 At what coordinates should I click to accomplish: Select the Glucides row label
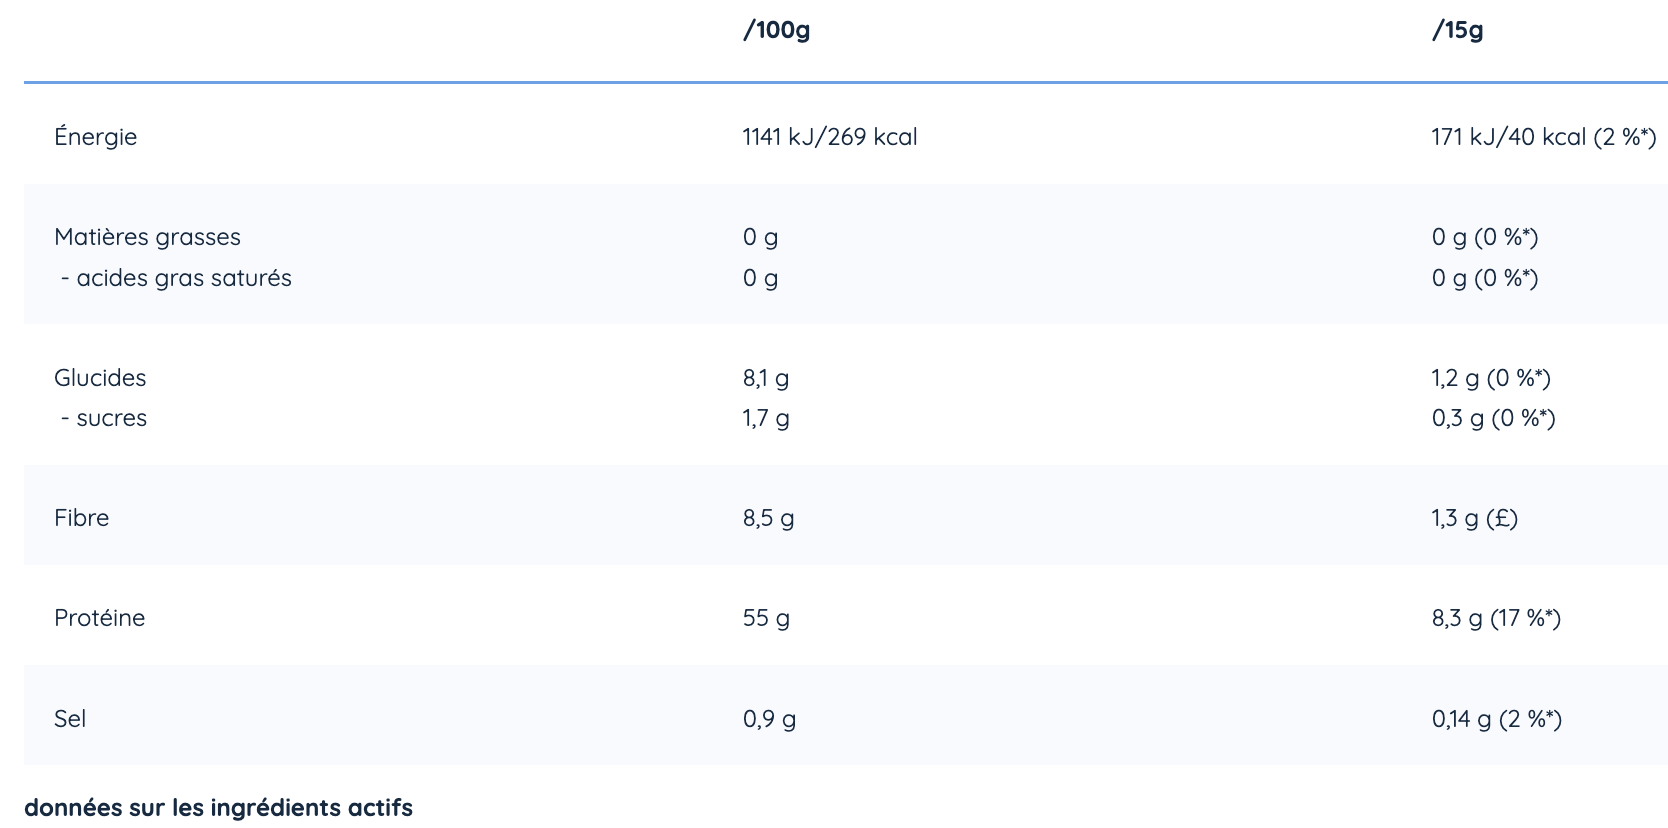pyautogui.click(x=100, y=378)
